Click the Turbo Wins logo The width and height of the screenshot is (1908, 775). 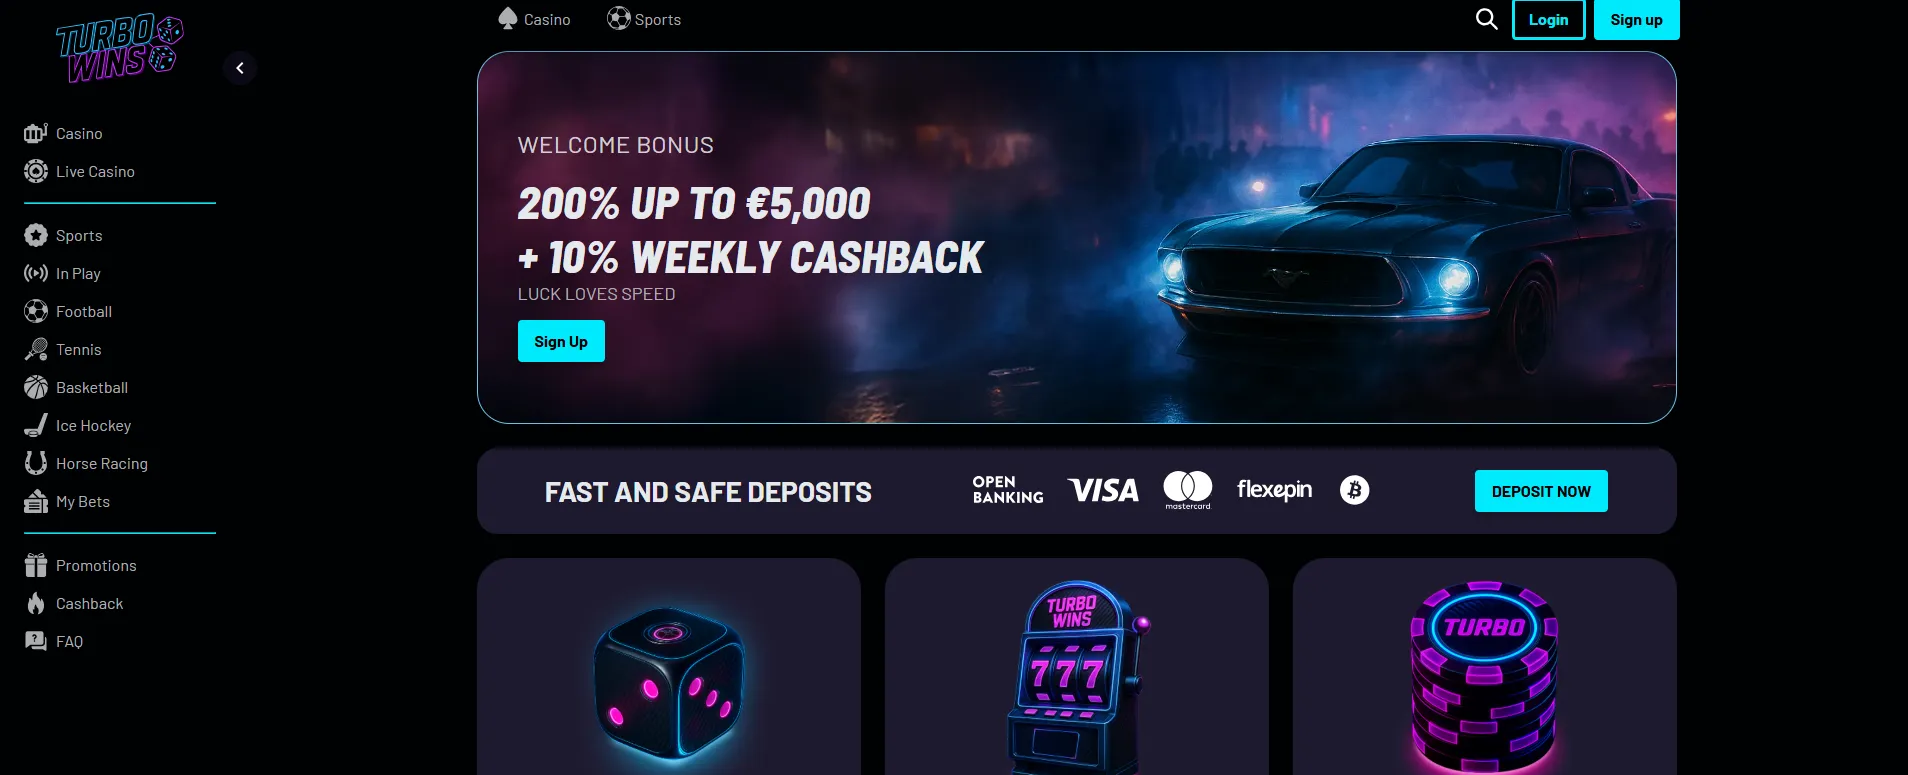click(119, 48)
